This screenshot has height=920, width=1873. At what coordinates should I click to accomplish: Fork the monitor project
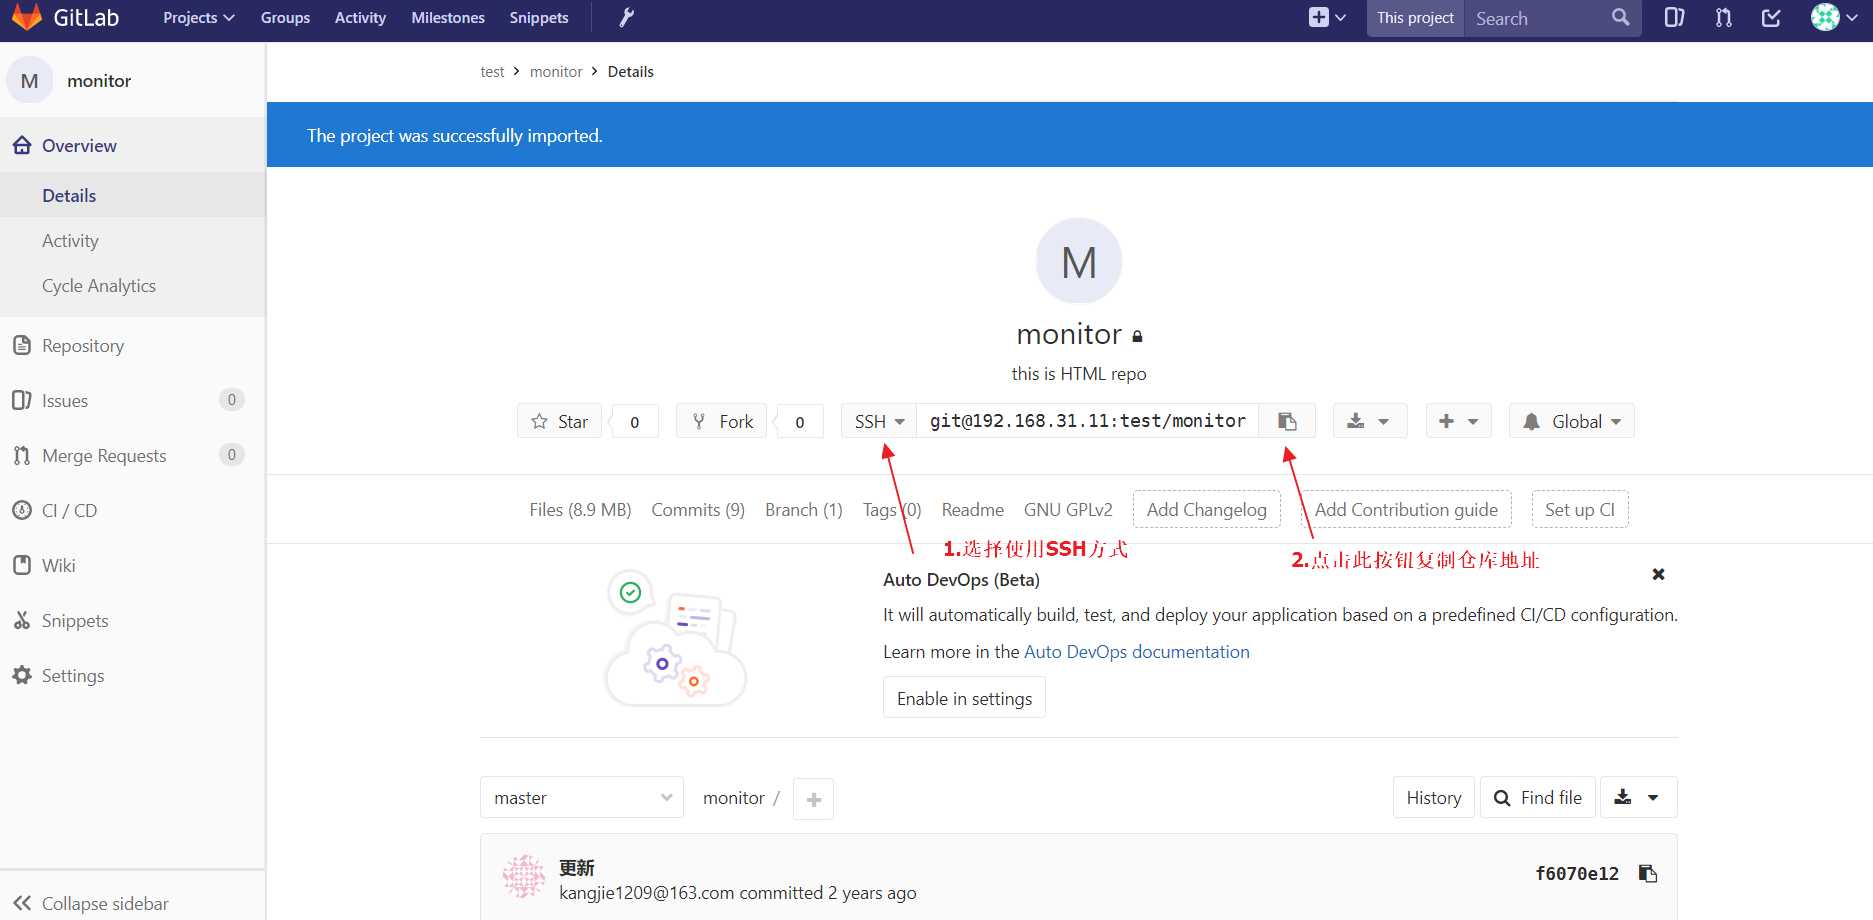coord(722,421)
